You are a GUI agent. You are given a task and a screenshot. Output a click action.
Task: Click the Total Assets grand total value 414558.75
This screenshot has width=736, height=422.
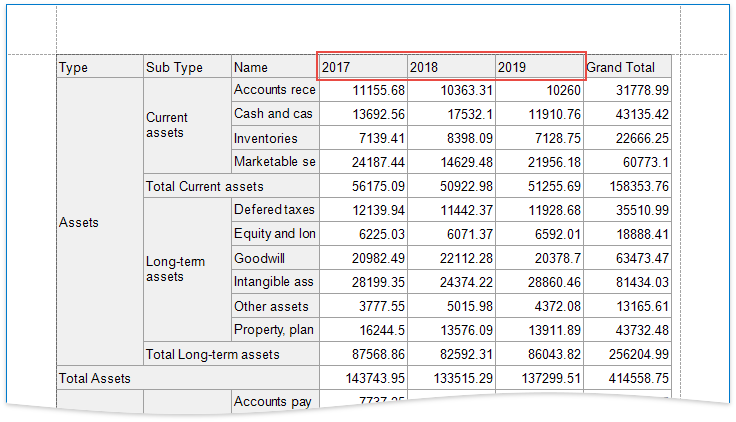tap(627, 378)
